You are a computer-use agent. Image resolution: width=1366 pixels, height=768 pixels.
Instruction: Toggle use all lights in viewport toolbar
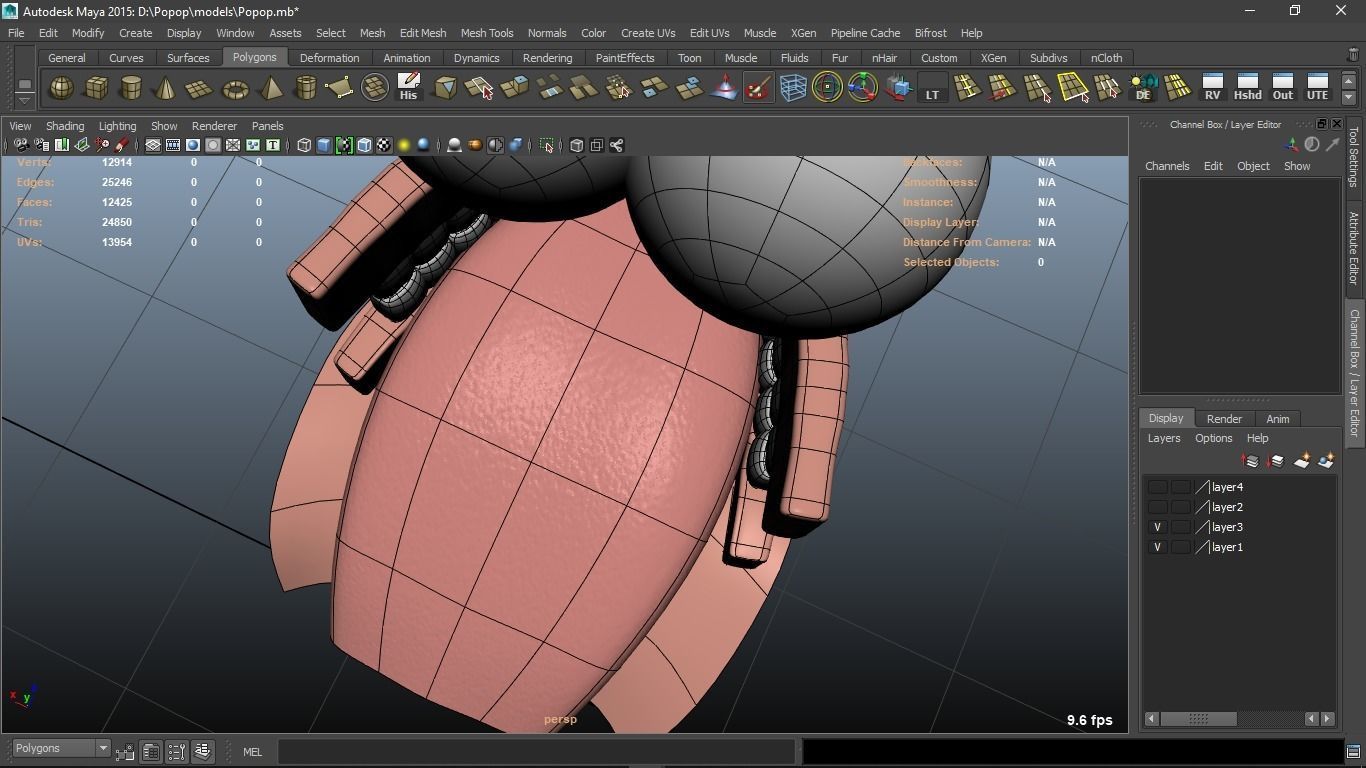point(404,146)
